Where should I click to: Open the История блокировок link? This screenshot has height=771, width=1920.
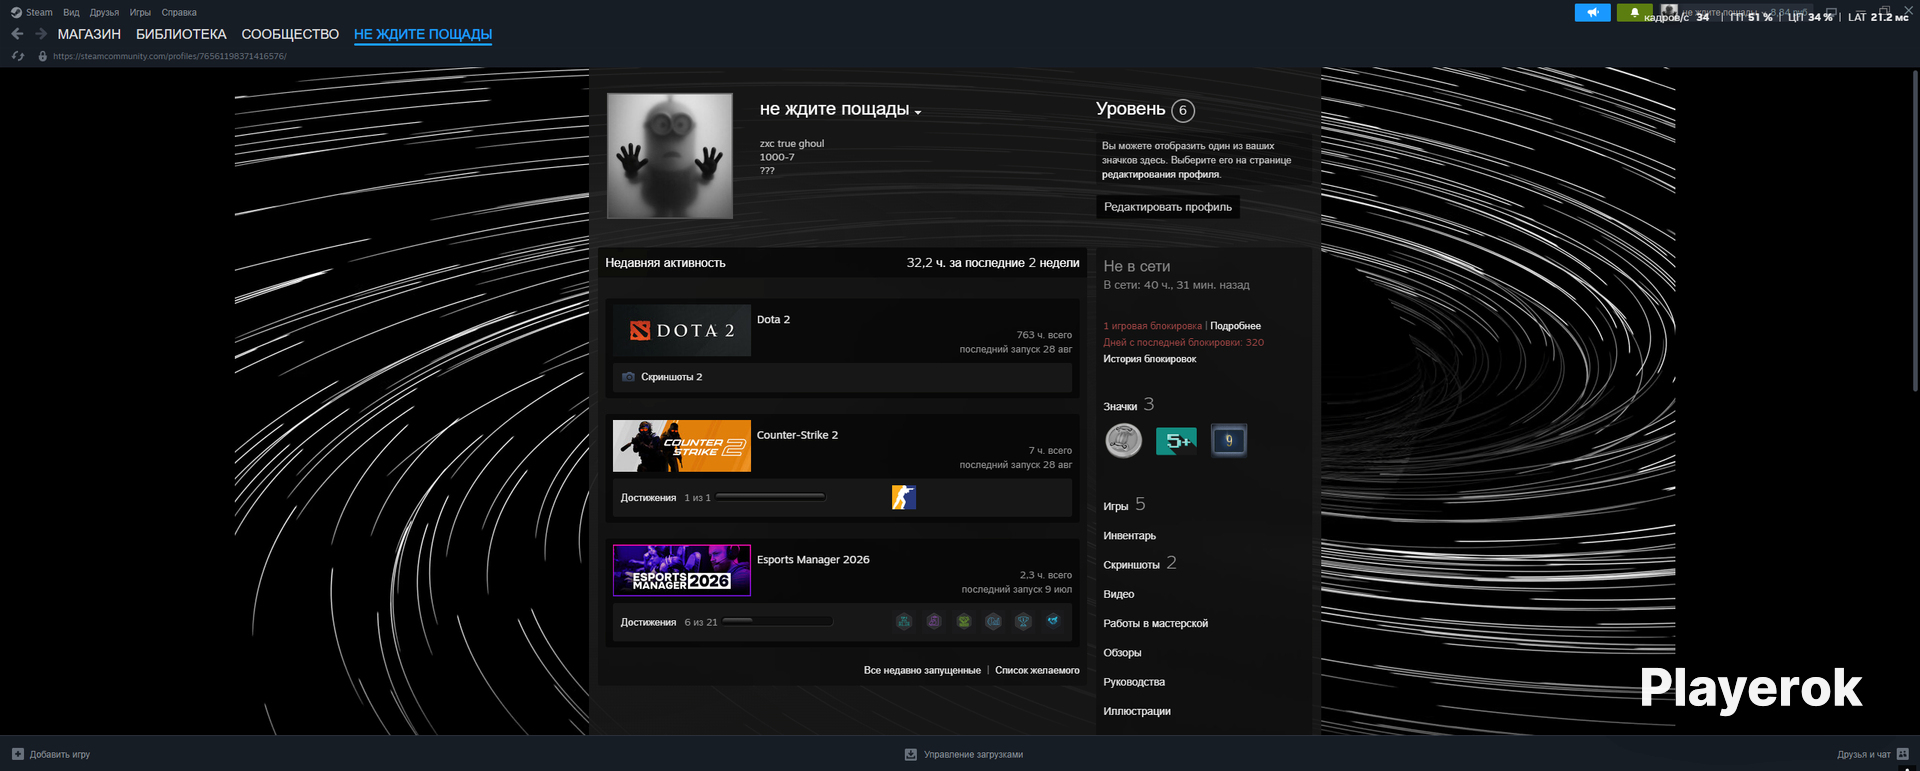pyautogui.click(x=1149, y=359)
